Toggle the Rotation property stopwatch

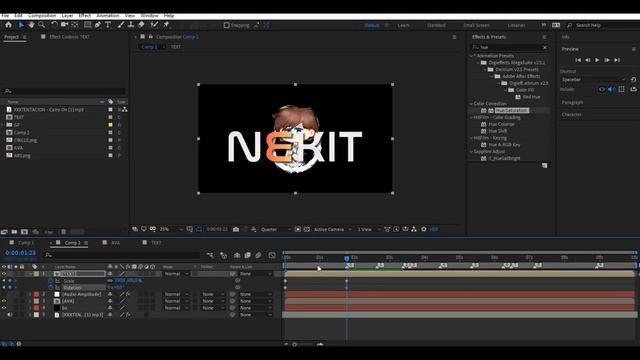tap(51, 288)
